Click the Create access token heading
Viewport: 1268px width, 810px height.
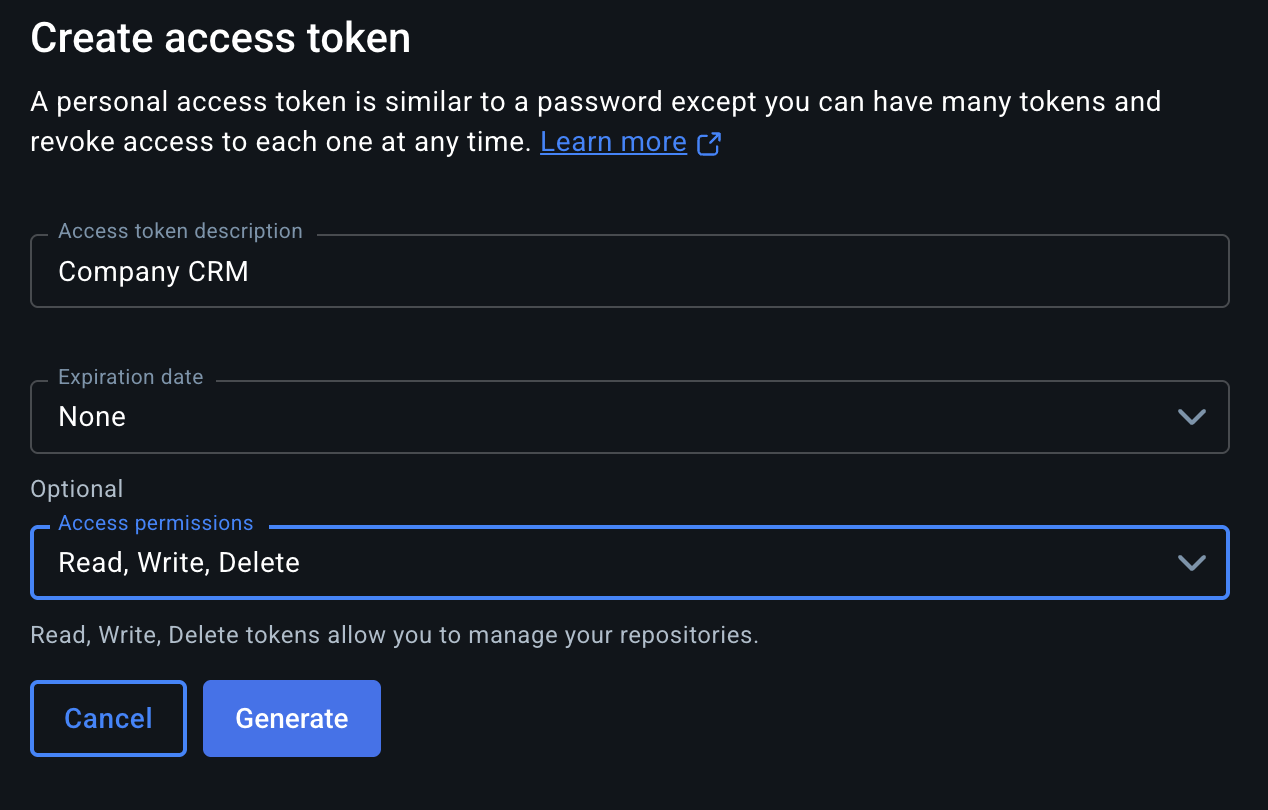coord(220,37)
